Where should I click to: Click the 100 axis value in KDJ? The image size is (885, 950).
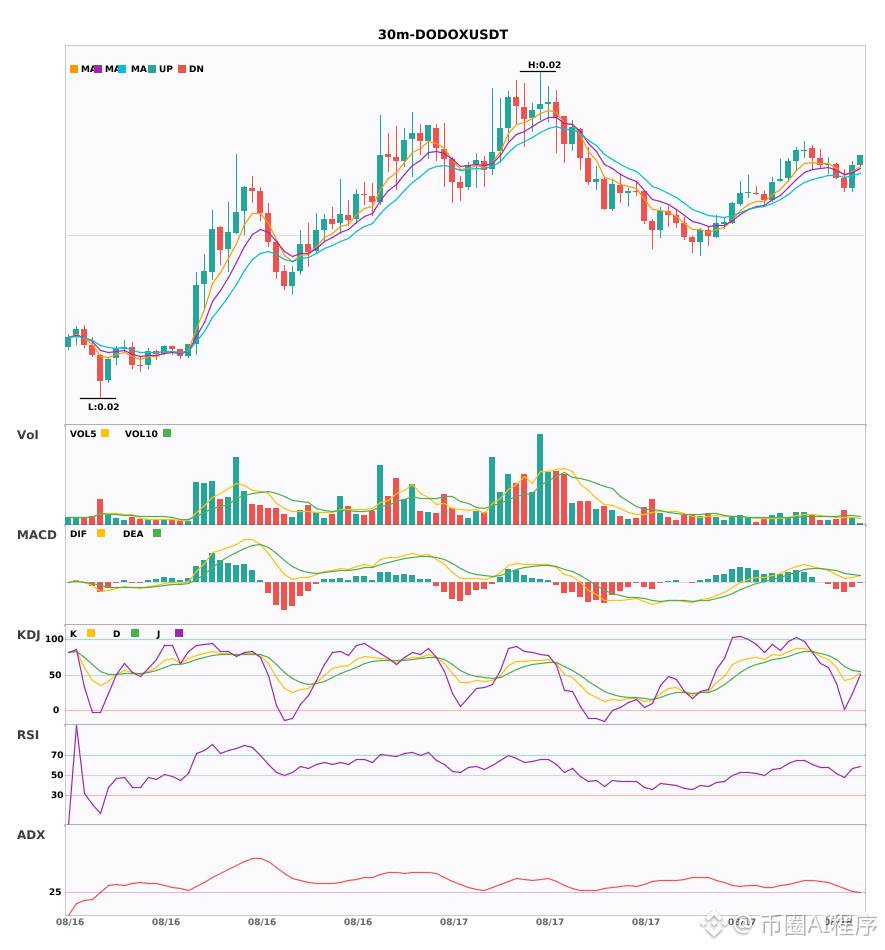coord(54,639)
